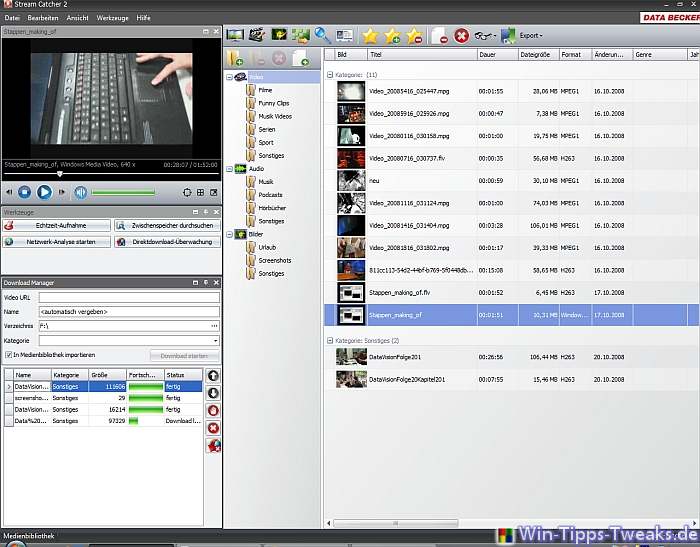
Task: Click the player detach window icon
Action: (214, 192)
